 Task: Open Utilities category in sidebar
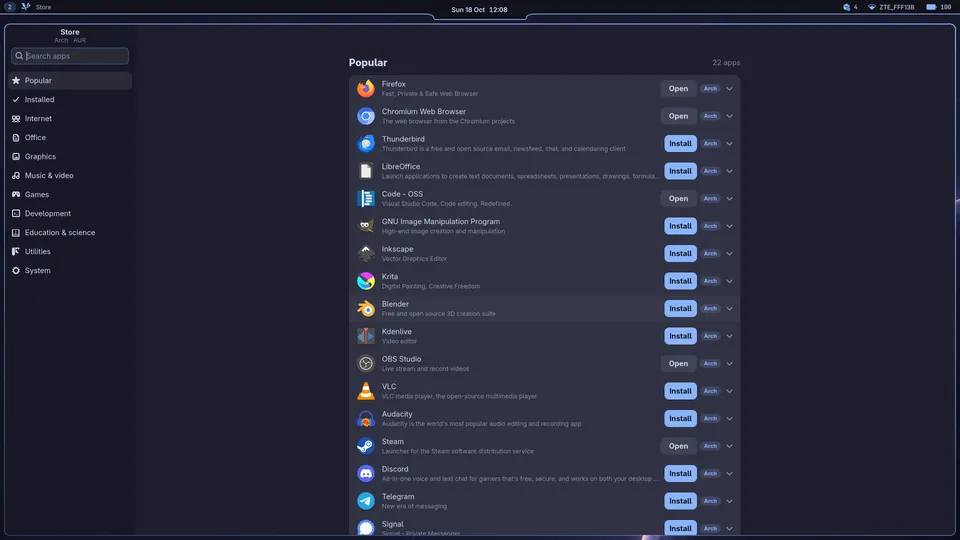tap(70, 251)
